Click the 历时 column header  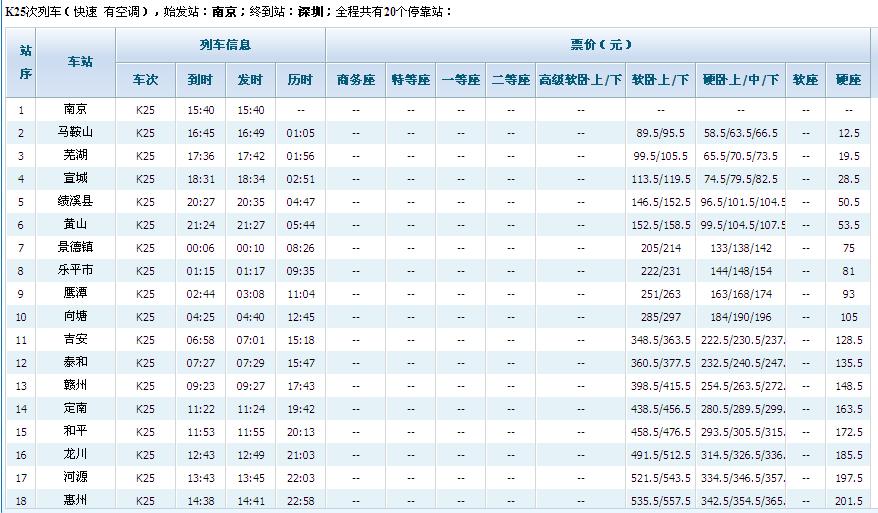click(x=300, y=80)
